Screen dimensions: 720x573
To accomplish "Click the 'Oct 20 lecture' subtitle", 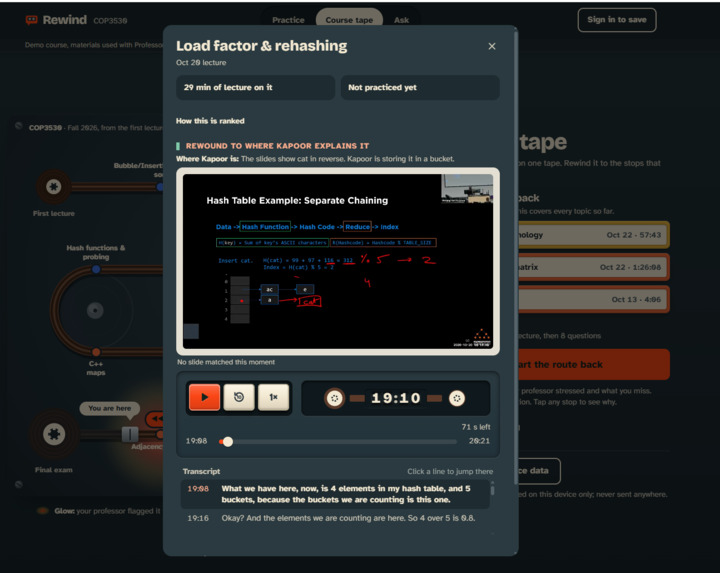I will pos(201,62).
